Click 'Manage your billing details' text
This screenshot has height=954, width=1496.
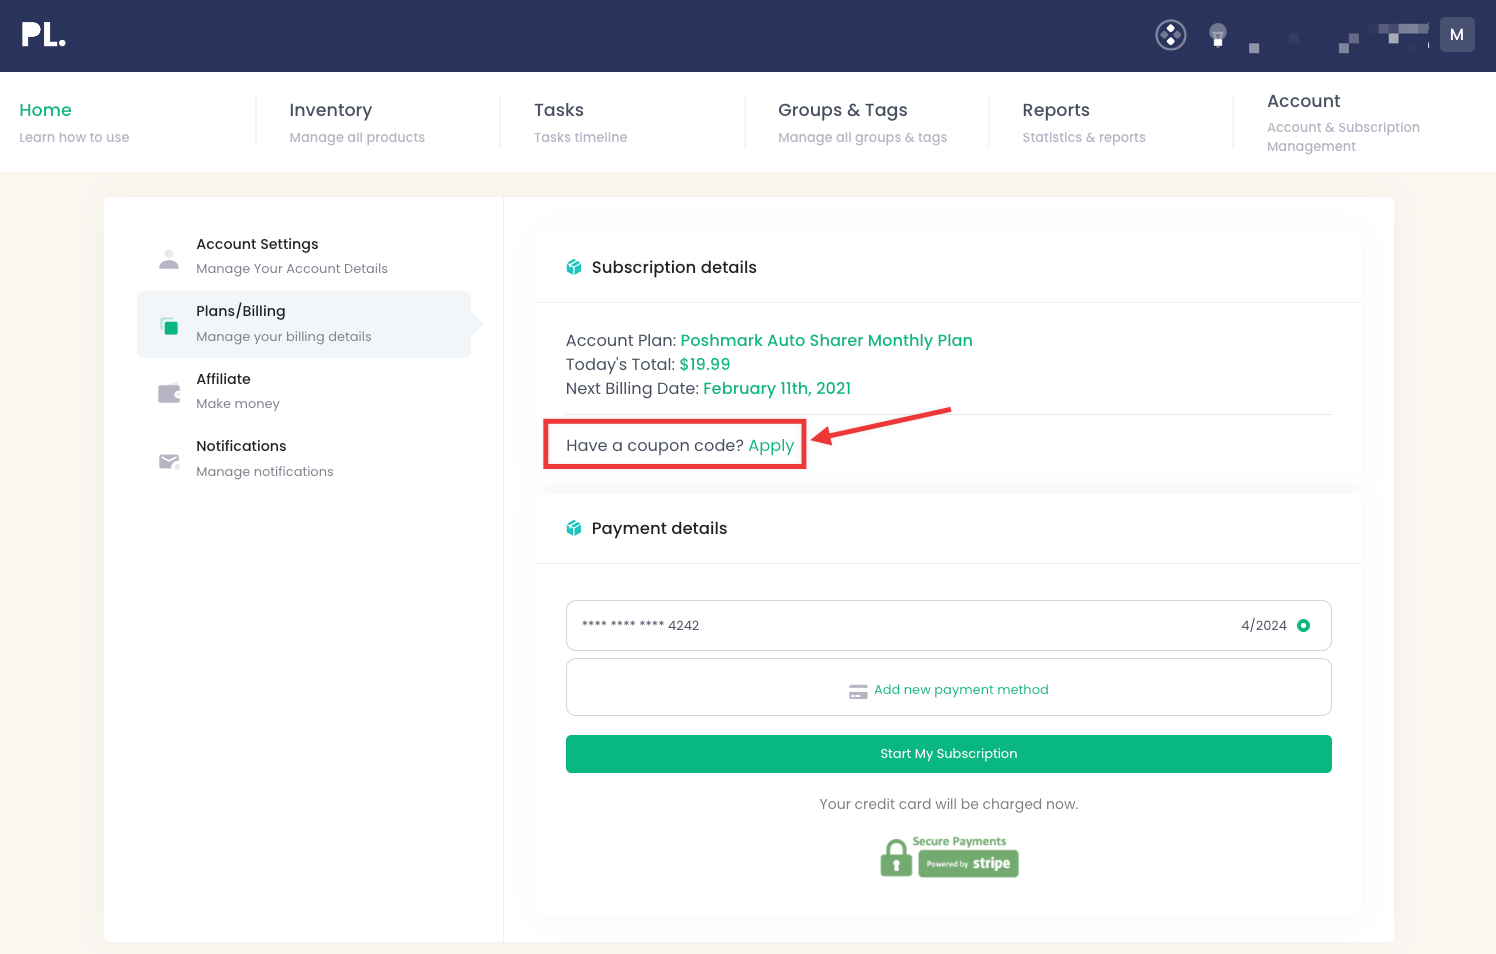point(283,337)
